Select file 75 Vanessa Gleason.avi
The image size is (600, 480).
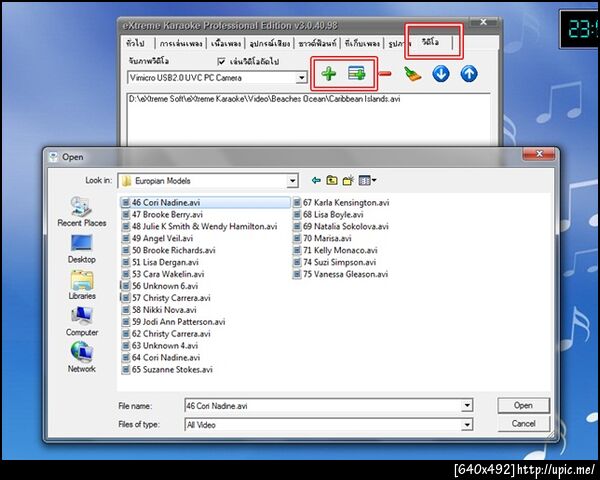pos(341,274)
